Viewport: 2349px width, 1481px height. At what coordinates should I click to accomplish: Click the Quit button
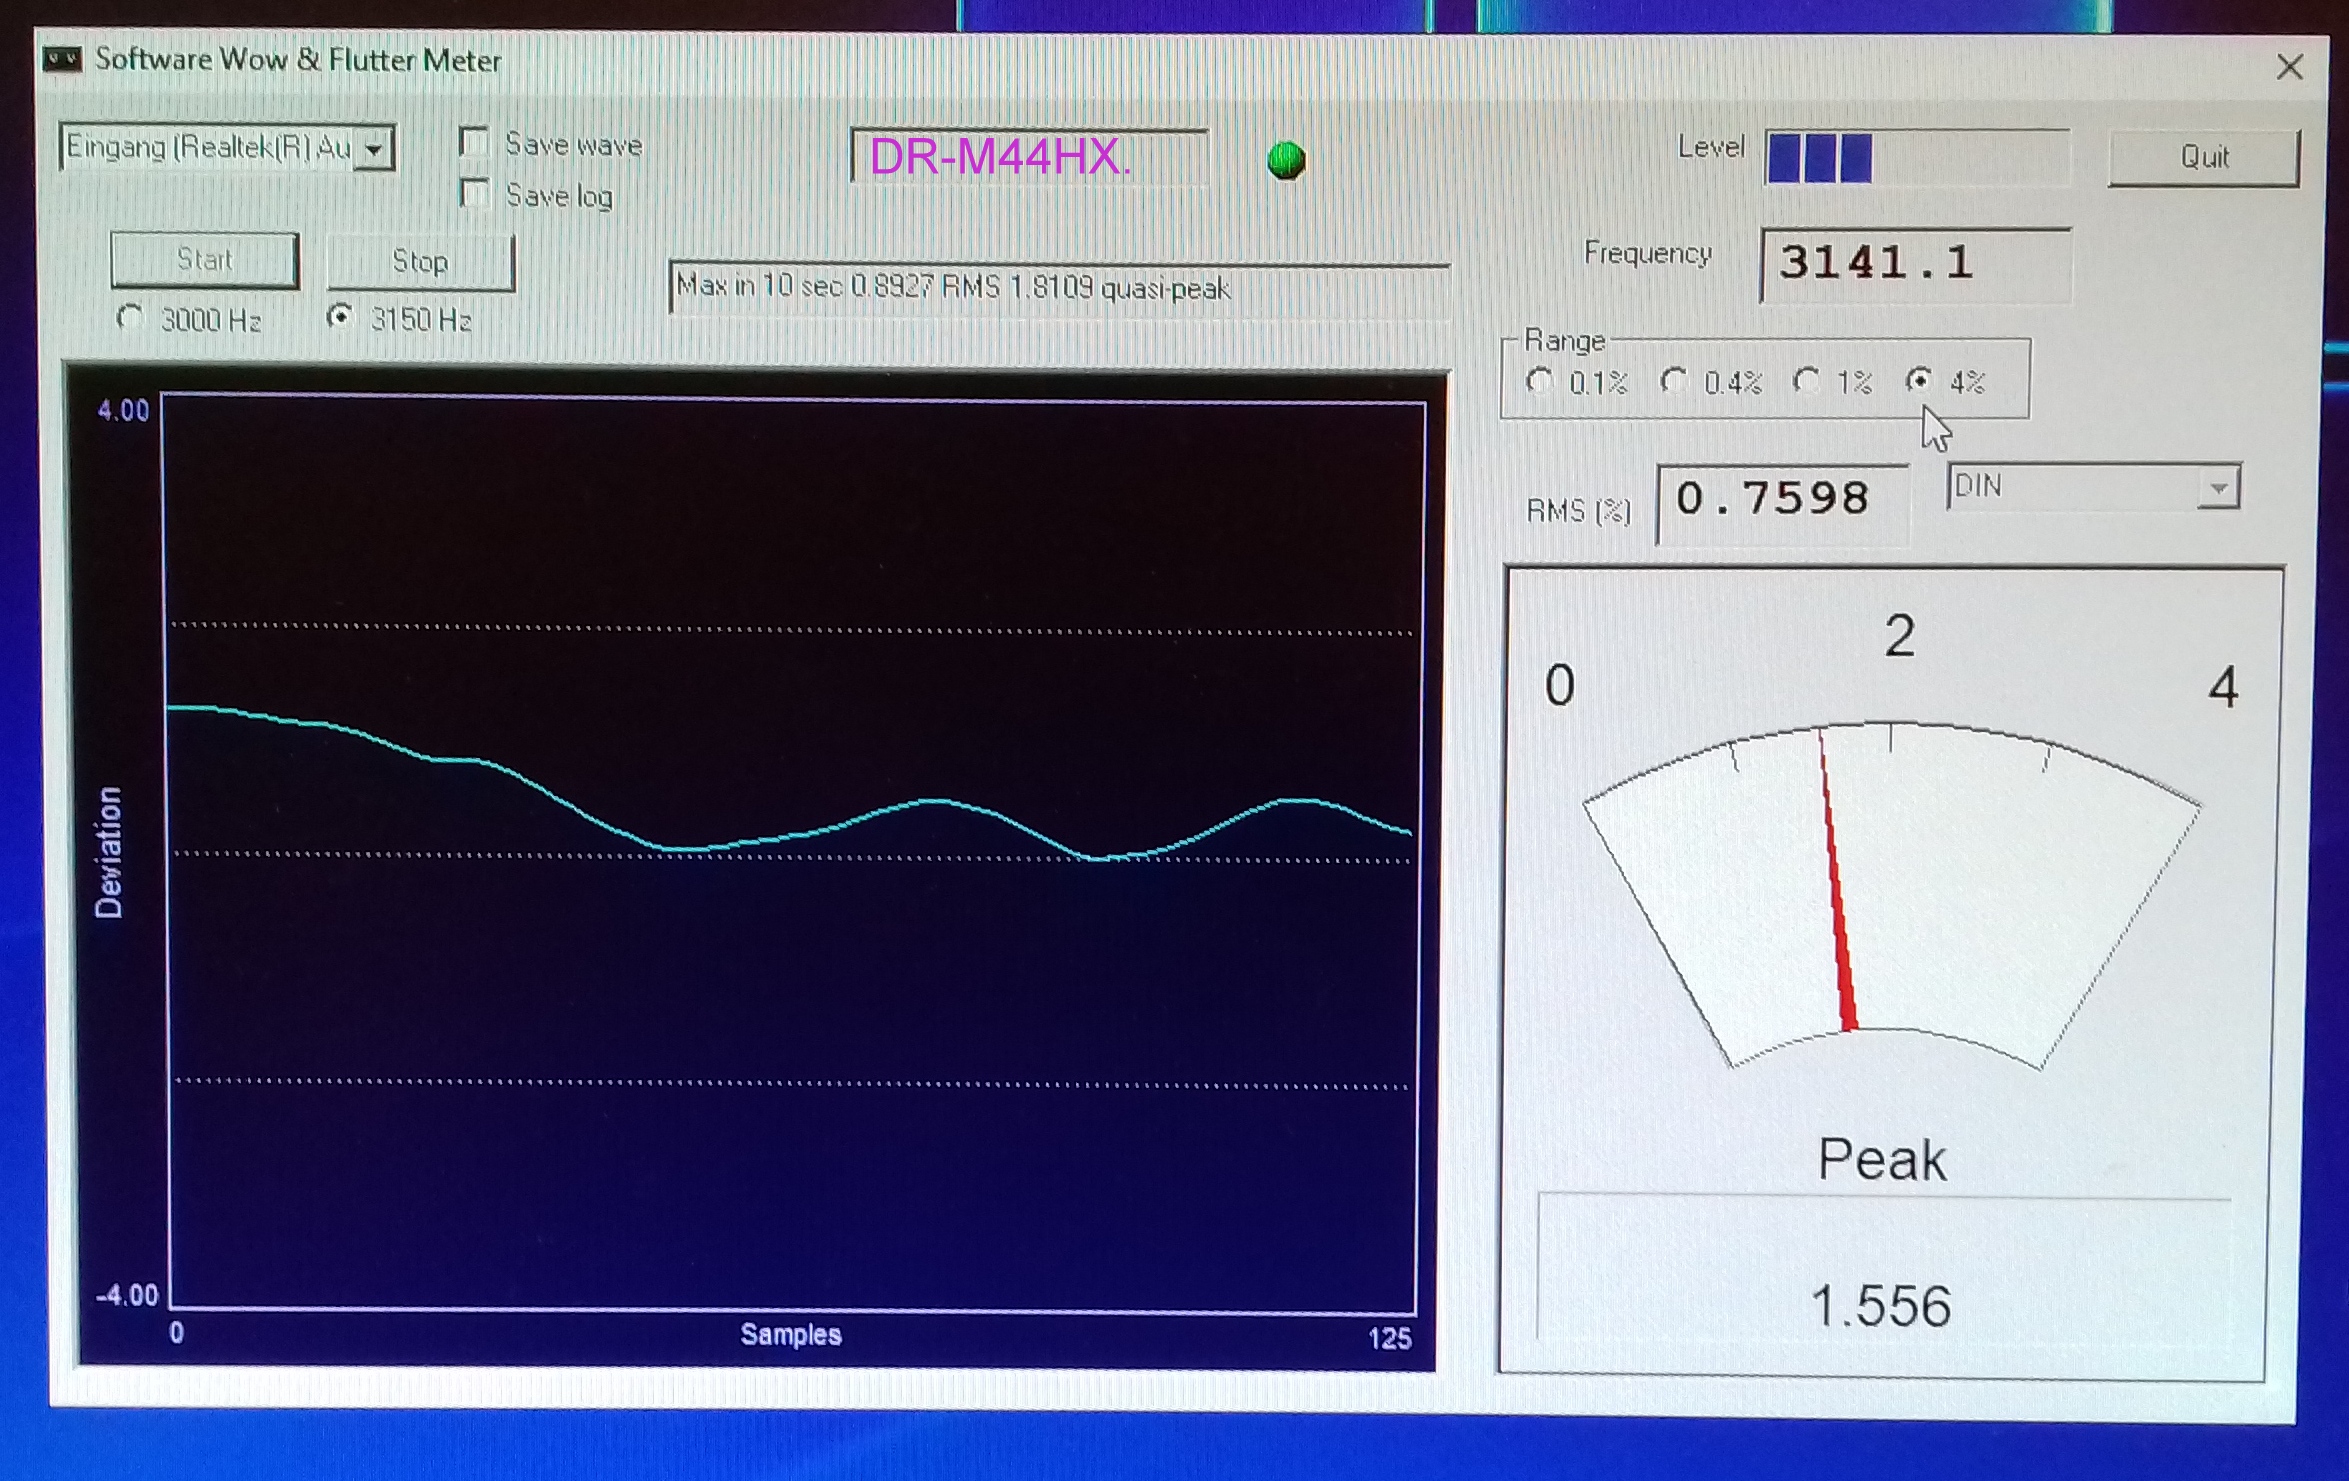point(2204,157)
